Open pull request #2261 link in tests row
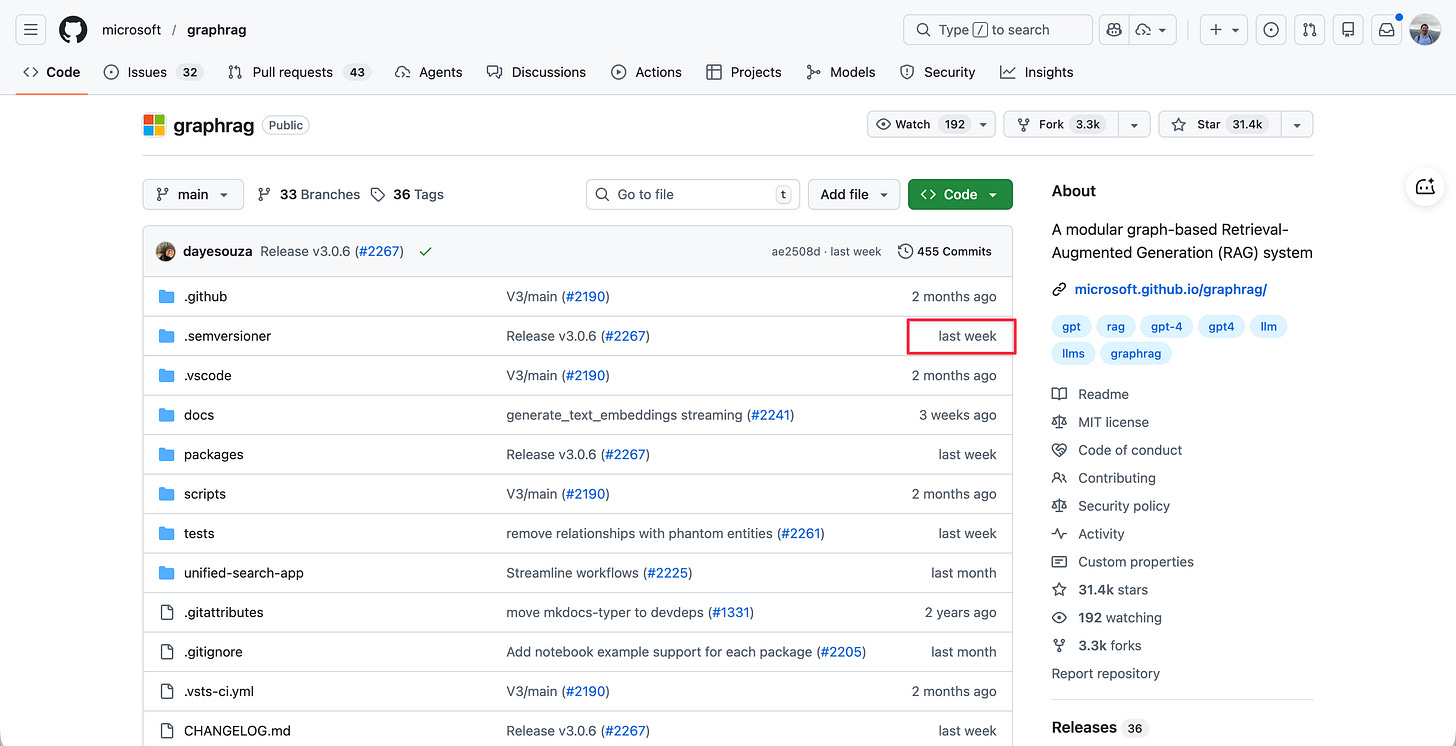This screenshot has height=746, width=1456. (x=801, y=533)
